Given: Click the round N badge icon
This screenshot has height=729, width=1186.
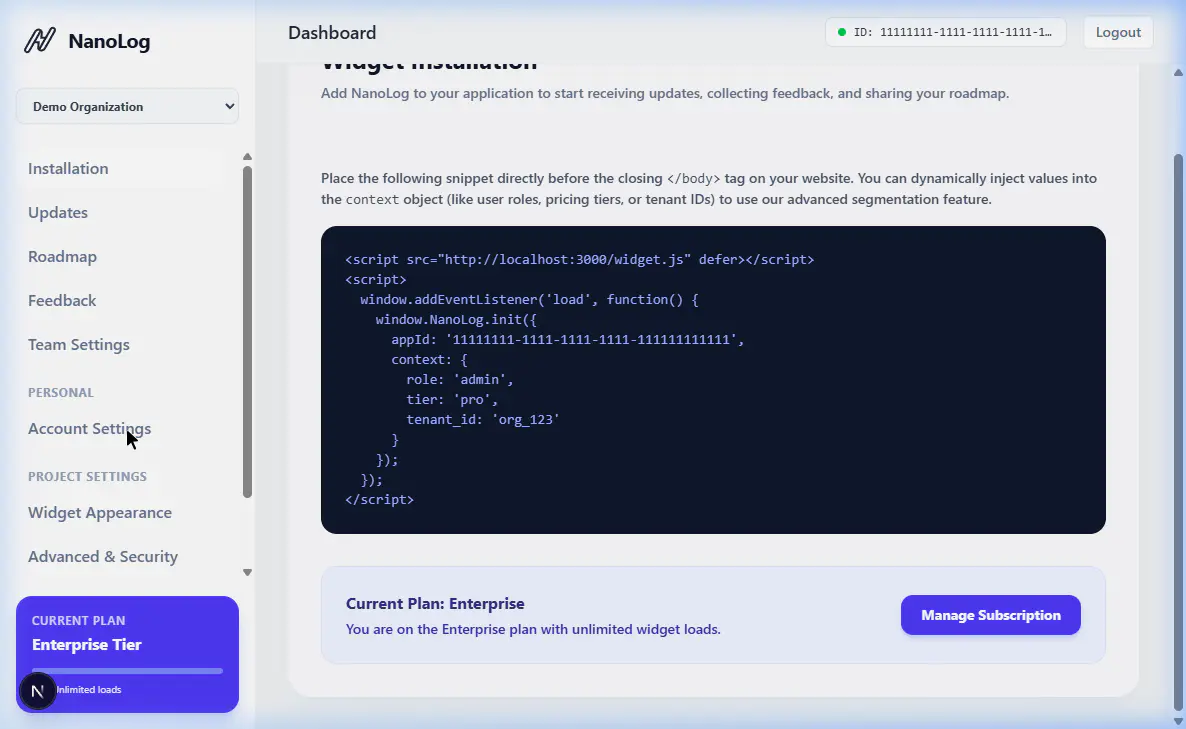Looking at the screenshot, I should (x=38, y=691).
